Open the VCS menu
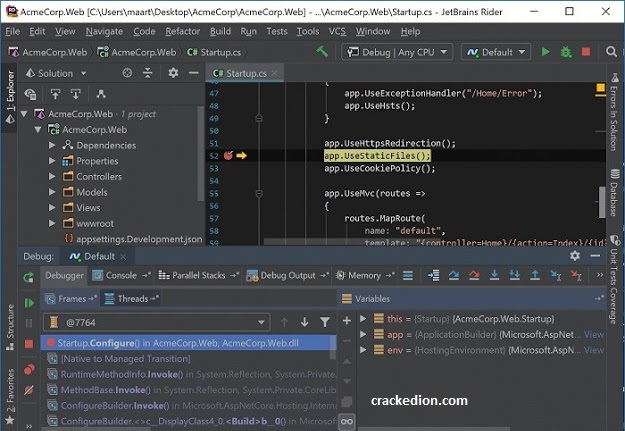 pos(337,31)
